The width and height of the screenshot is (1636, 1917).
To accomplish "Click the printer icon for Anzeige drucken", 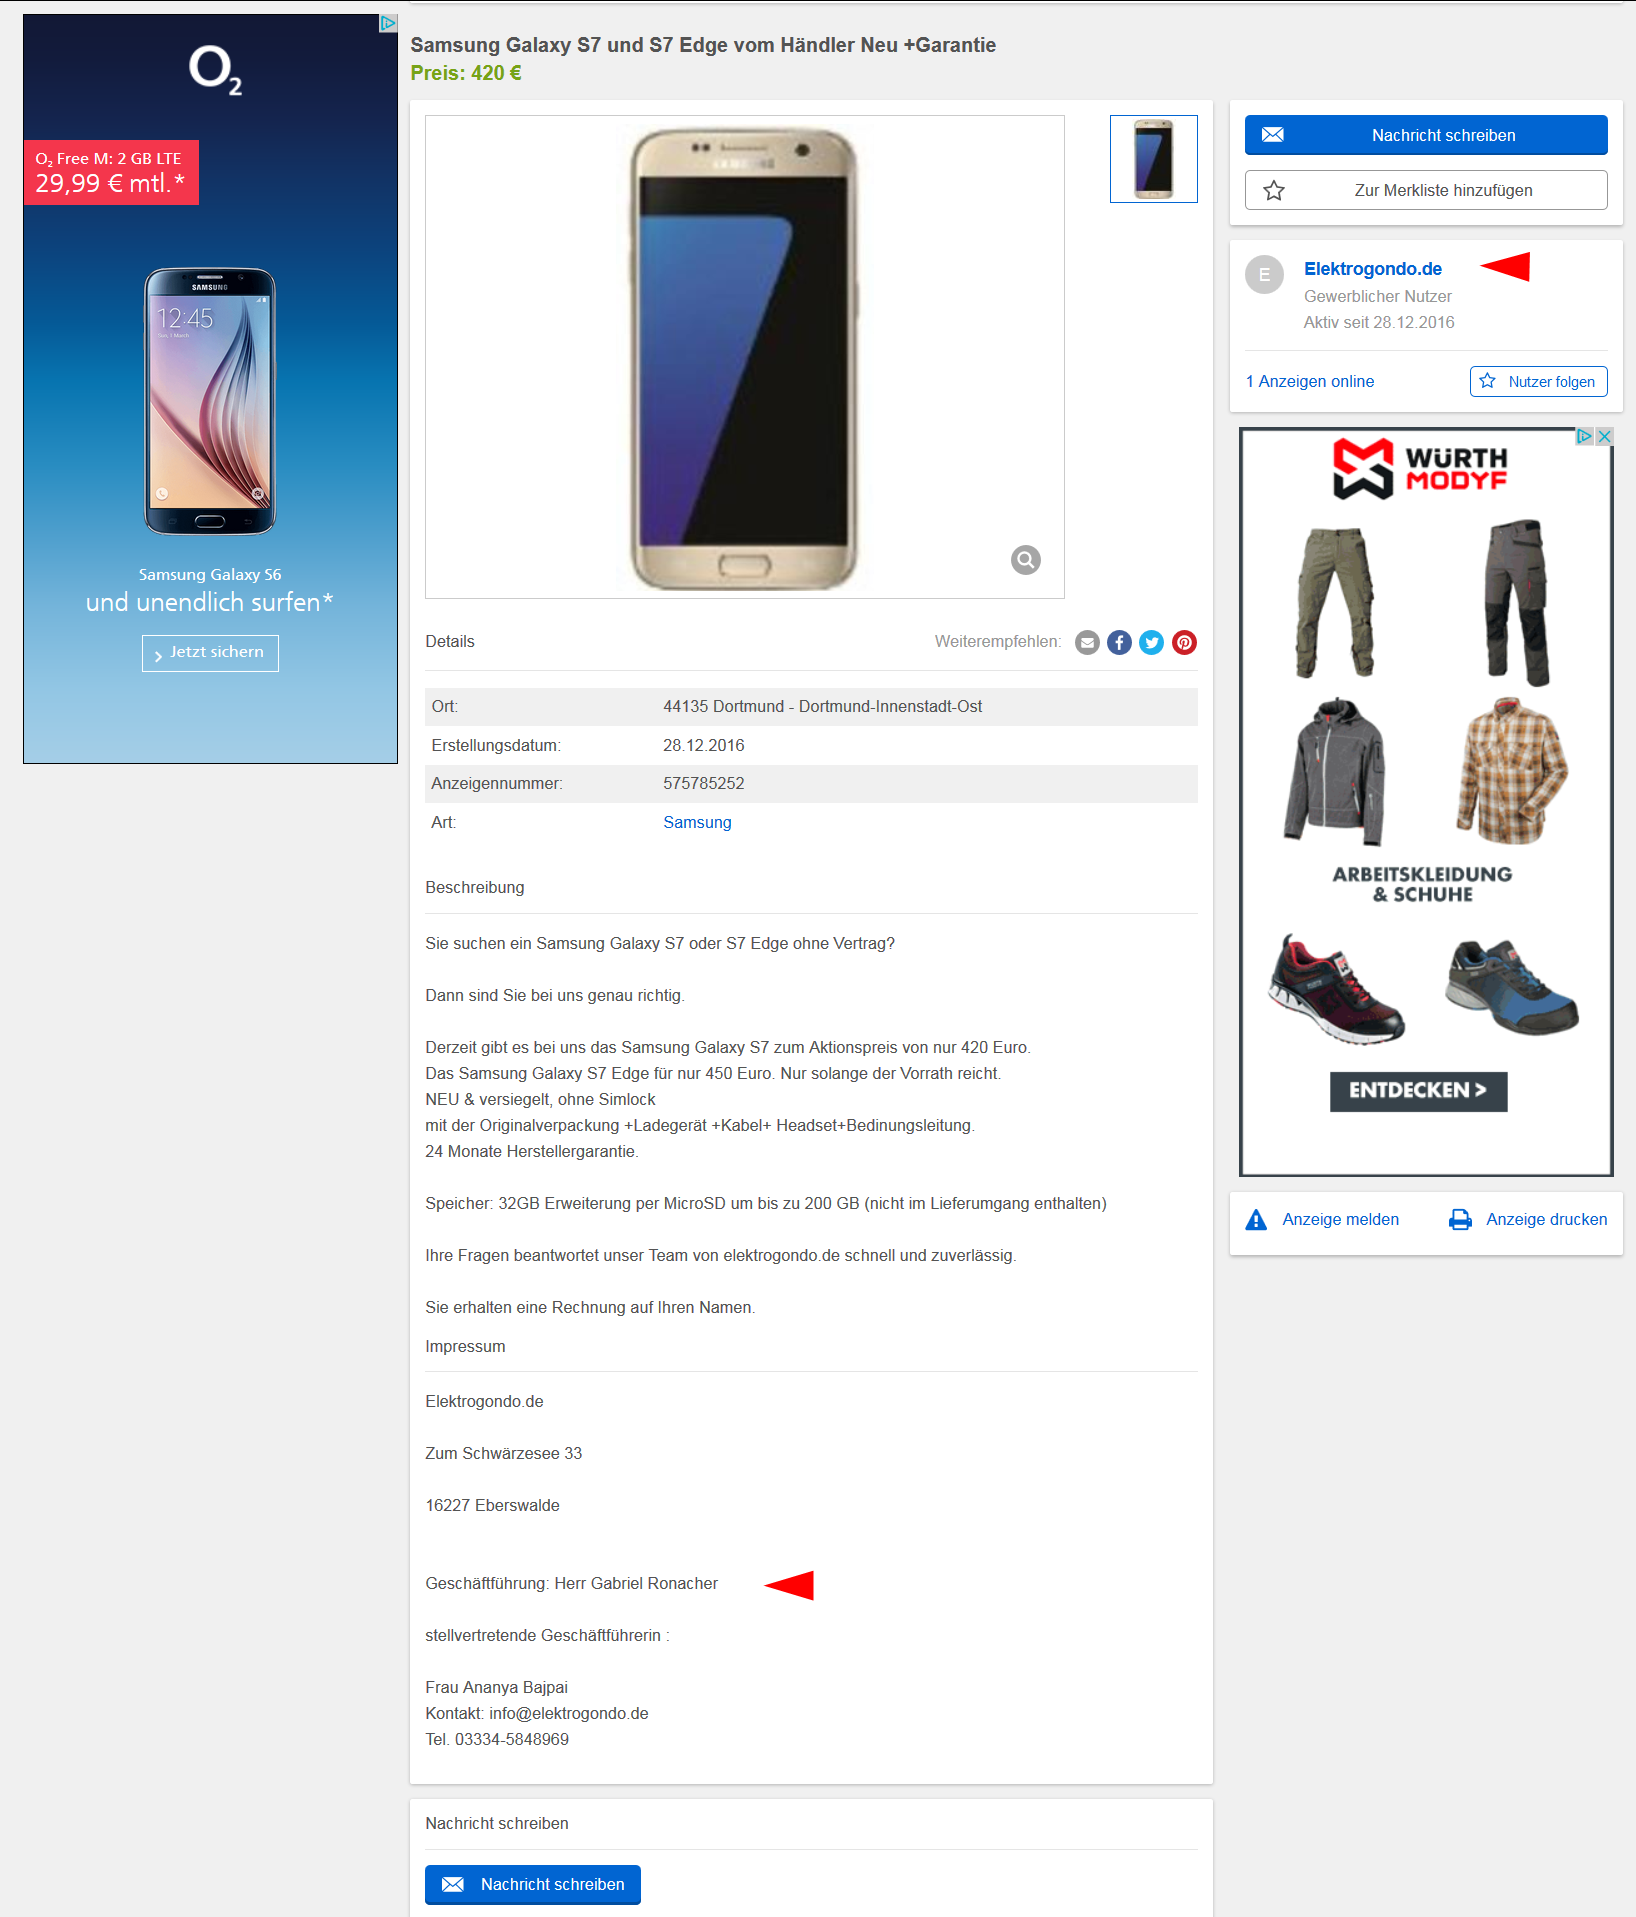I will click(x=1460, y=1220).
